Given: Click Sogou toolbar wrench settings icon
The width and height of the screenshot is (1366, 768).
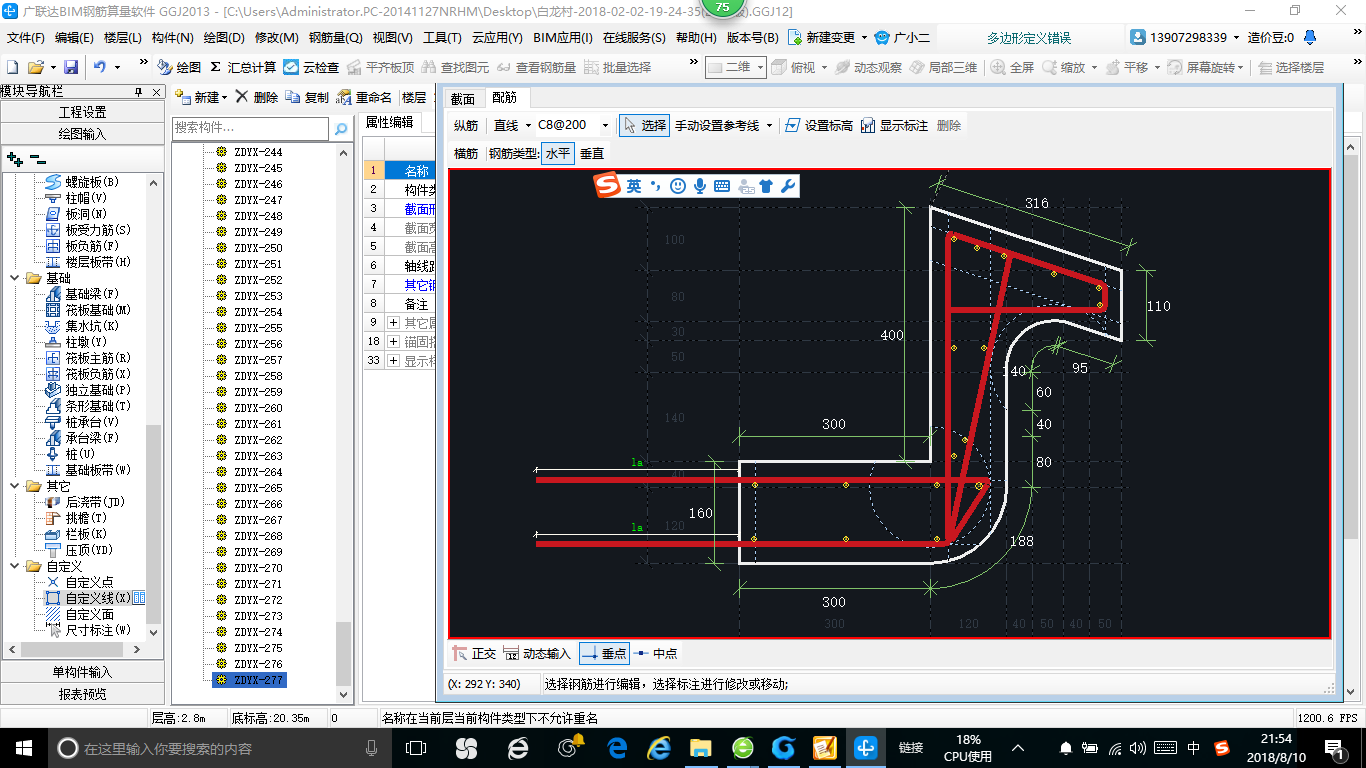Looking at the screenshot, I should (788, 186).
